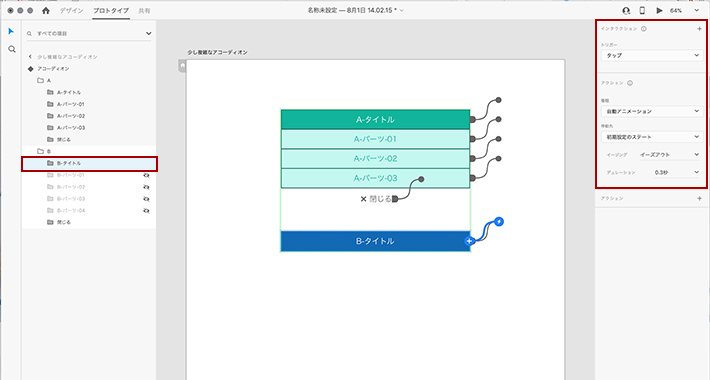The image size is (710, 380).
Task: Click blue B-タイトル bar on canvas
Action: pyautogui.click(x=375, y=241)
